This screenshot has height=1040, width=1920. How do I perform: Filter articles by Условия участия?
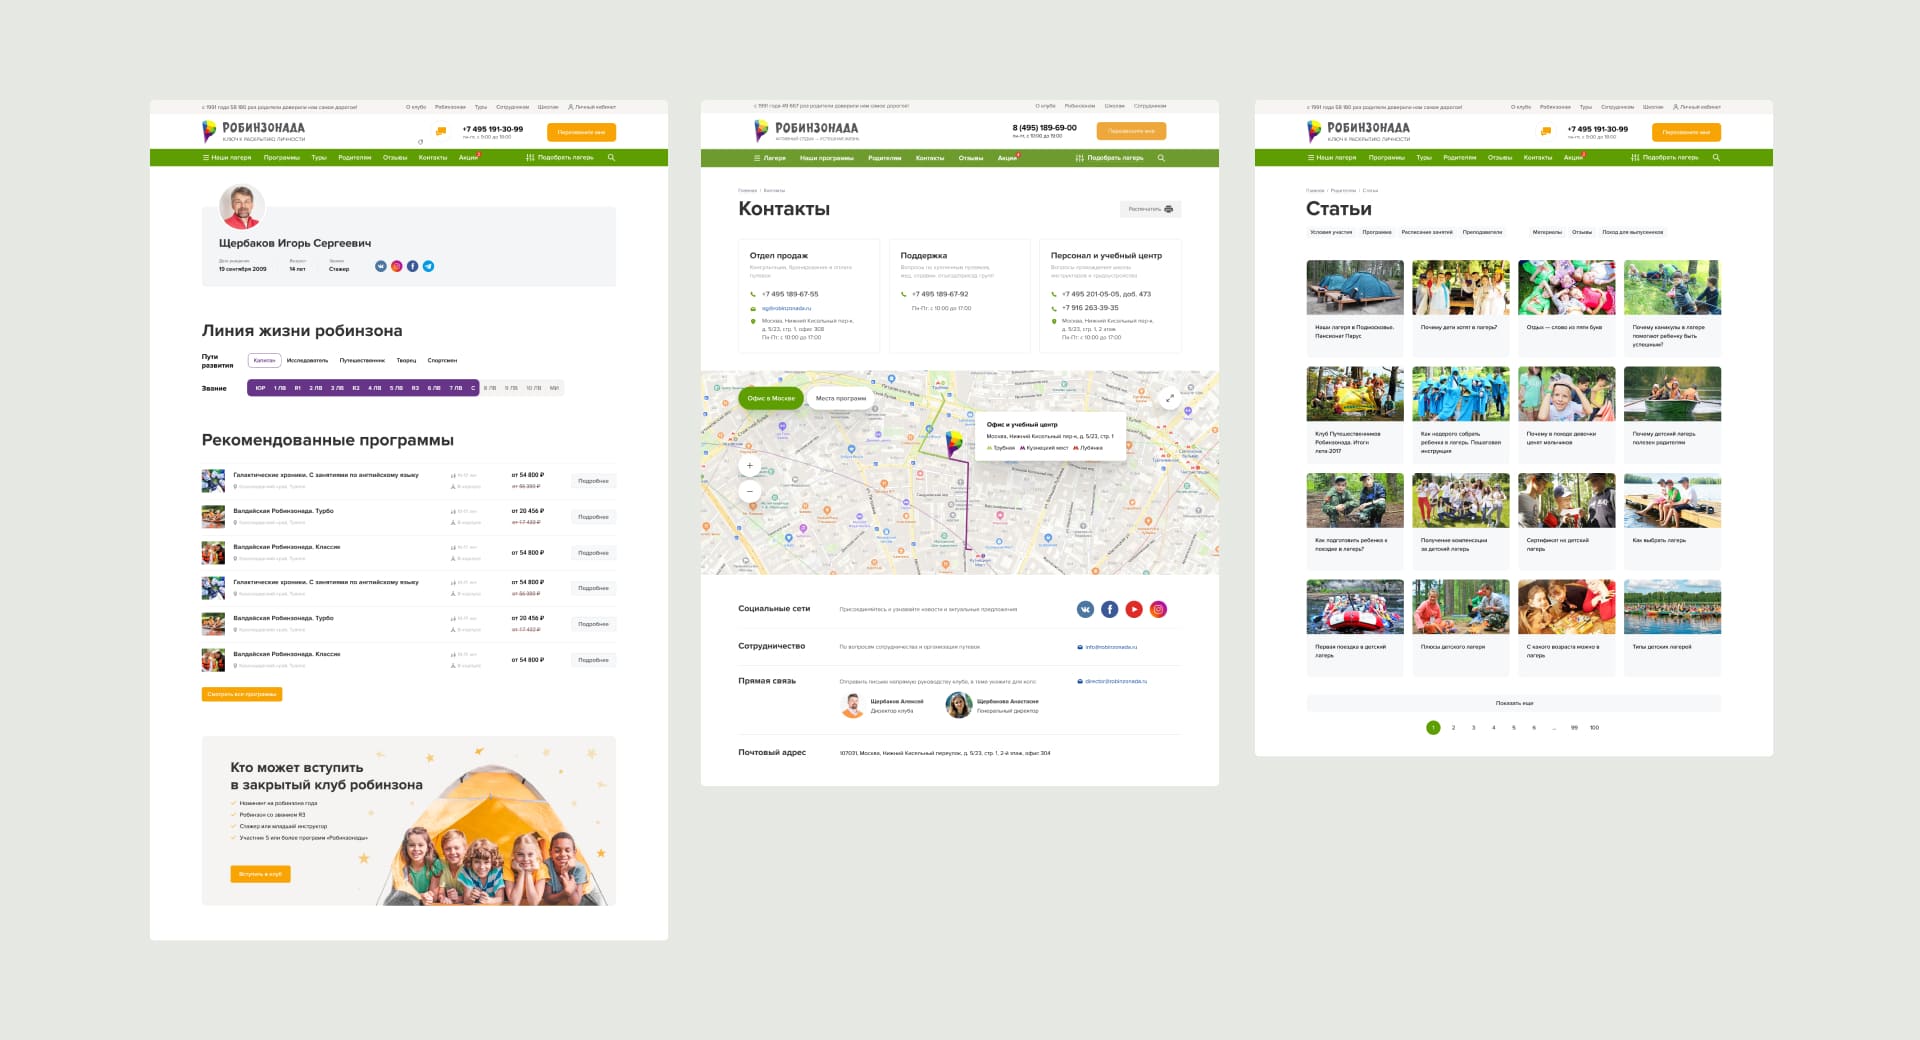click(1331, 232)
